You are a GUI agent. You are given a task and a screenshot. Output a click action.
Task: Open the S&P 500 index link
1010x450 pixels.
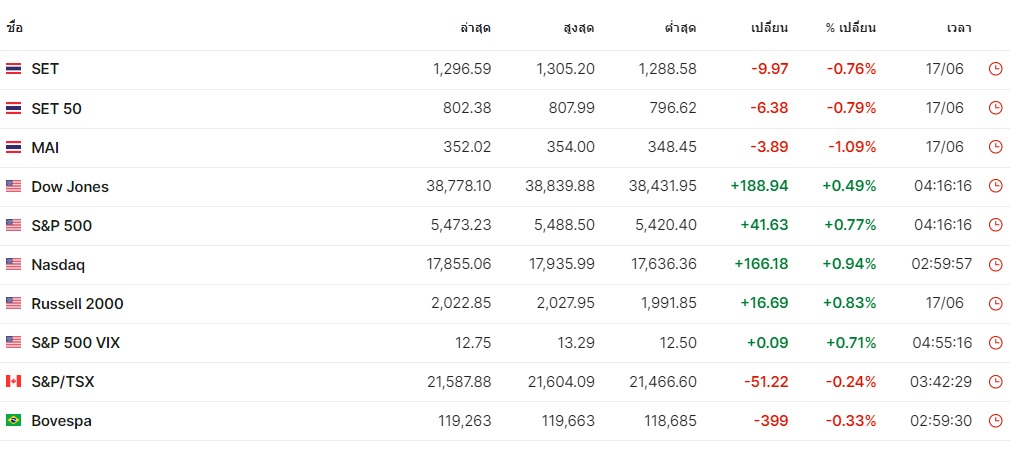61,225
